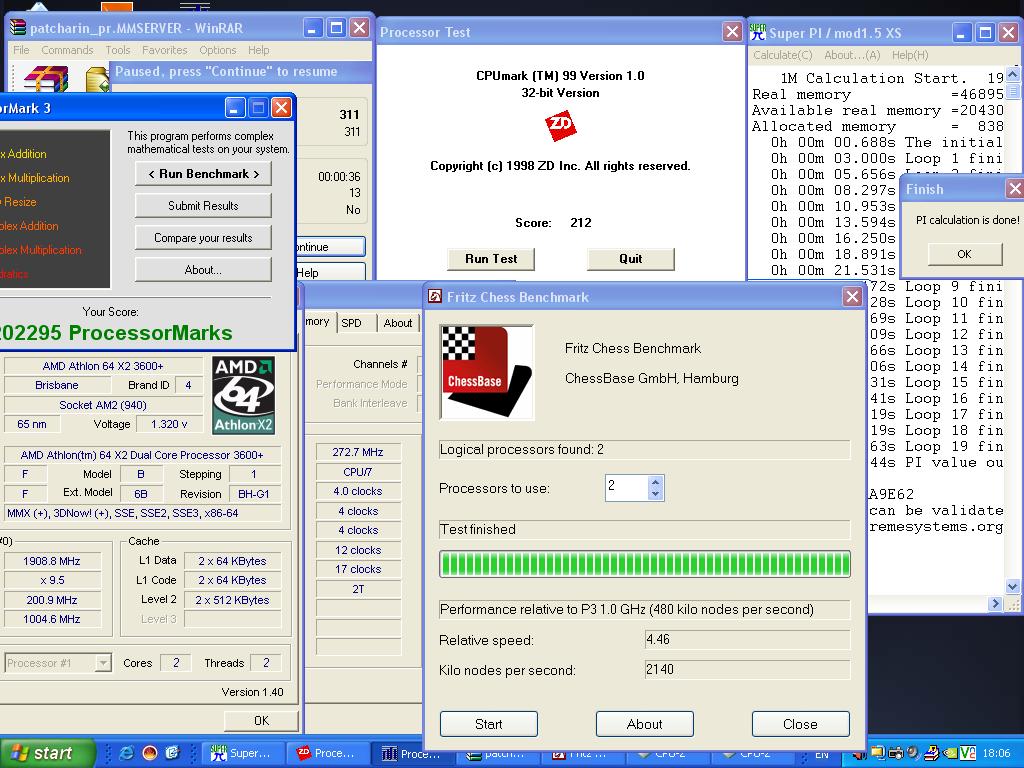The width and height of the screenshot is (1024, 768).
Task: Click the WinRAR title bar icon
Action: click(x=18, y=28)
